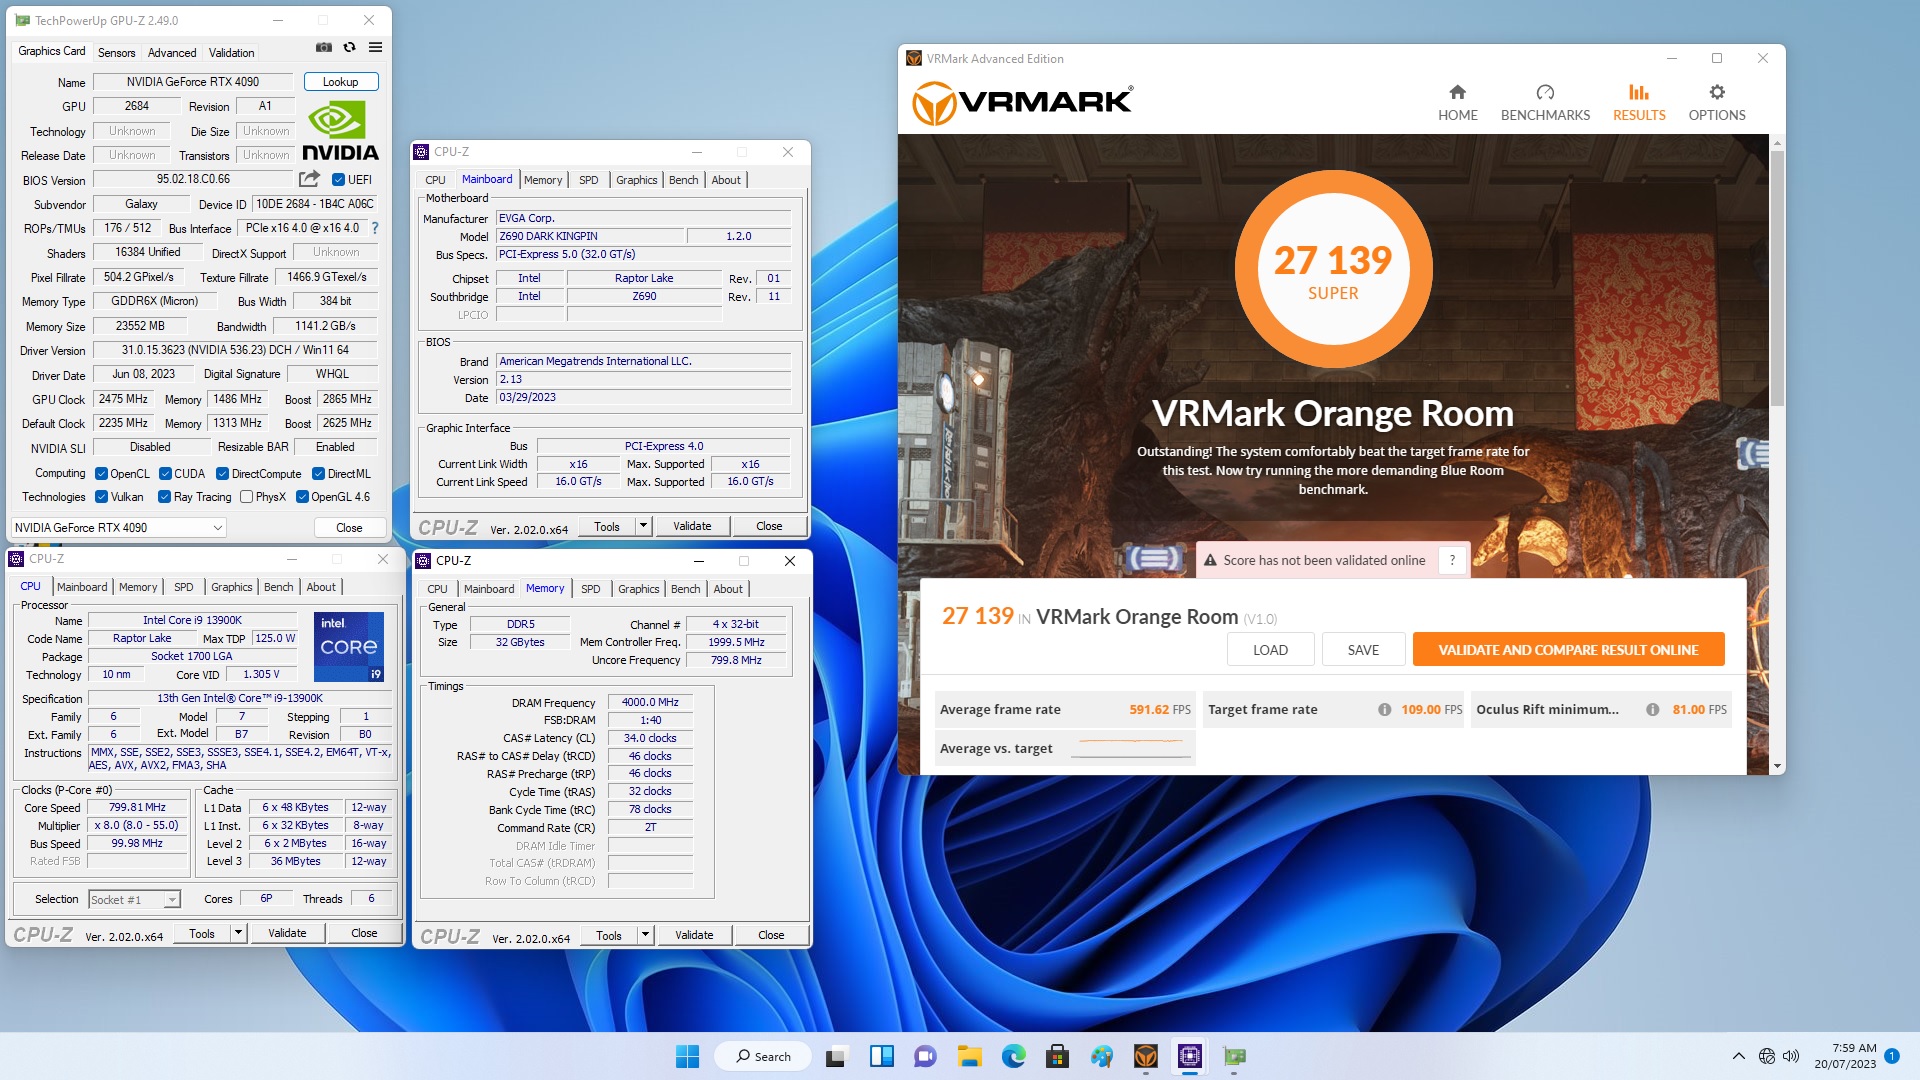
Task: Toggle the CUDA checkbox
Action: 165,474
